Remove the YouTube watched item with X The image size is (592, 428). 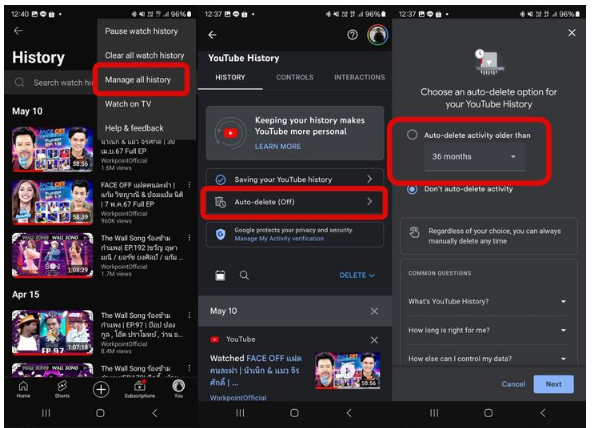pos(374,340)
